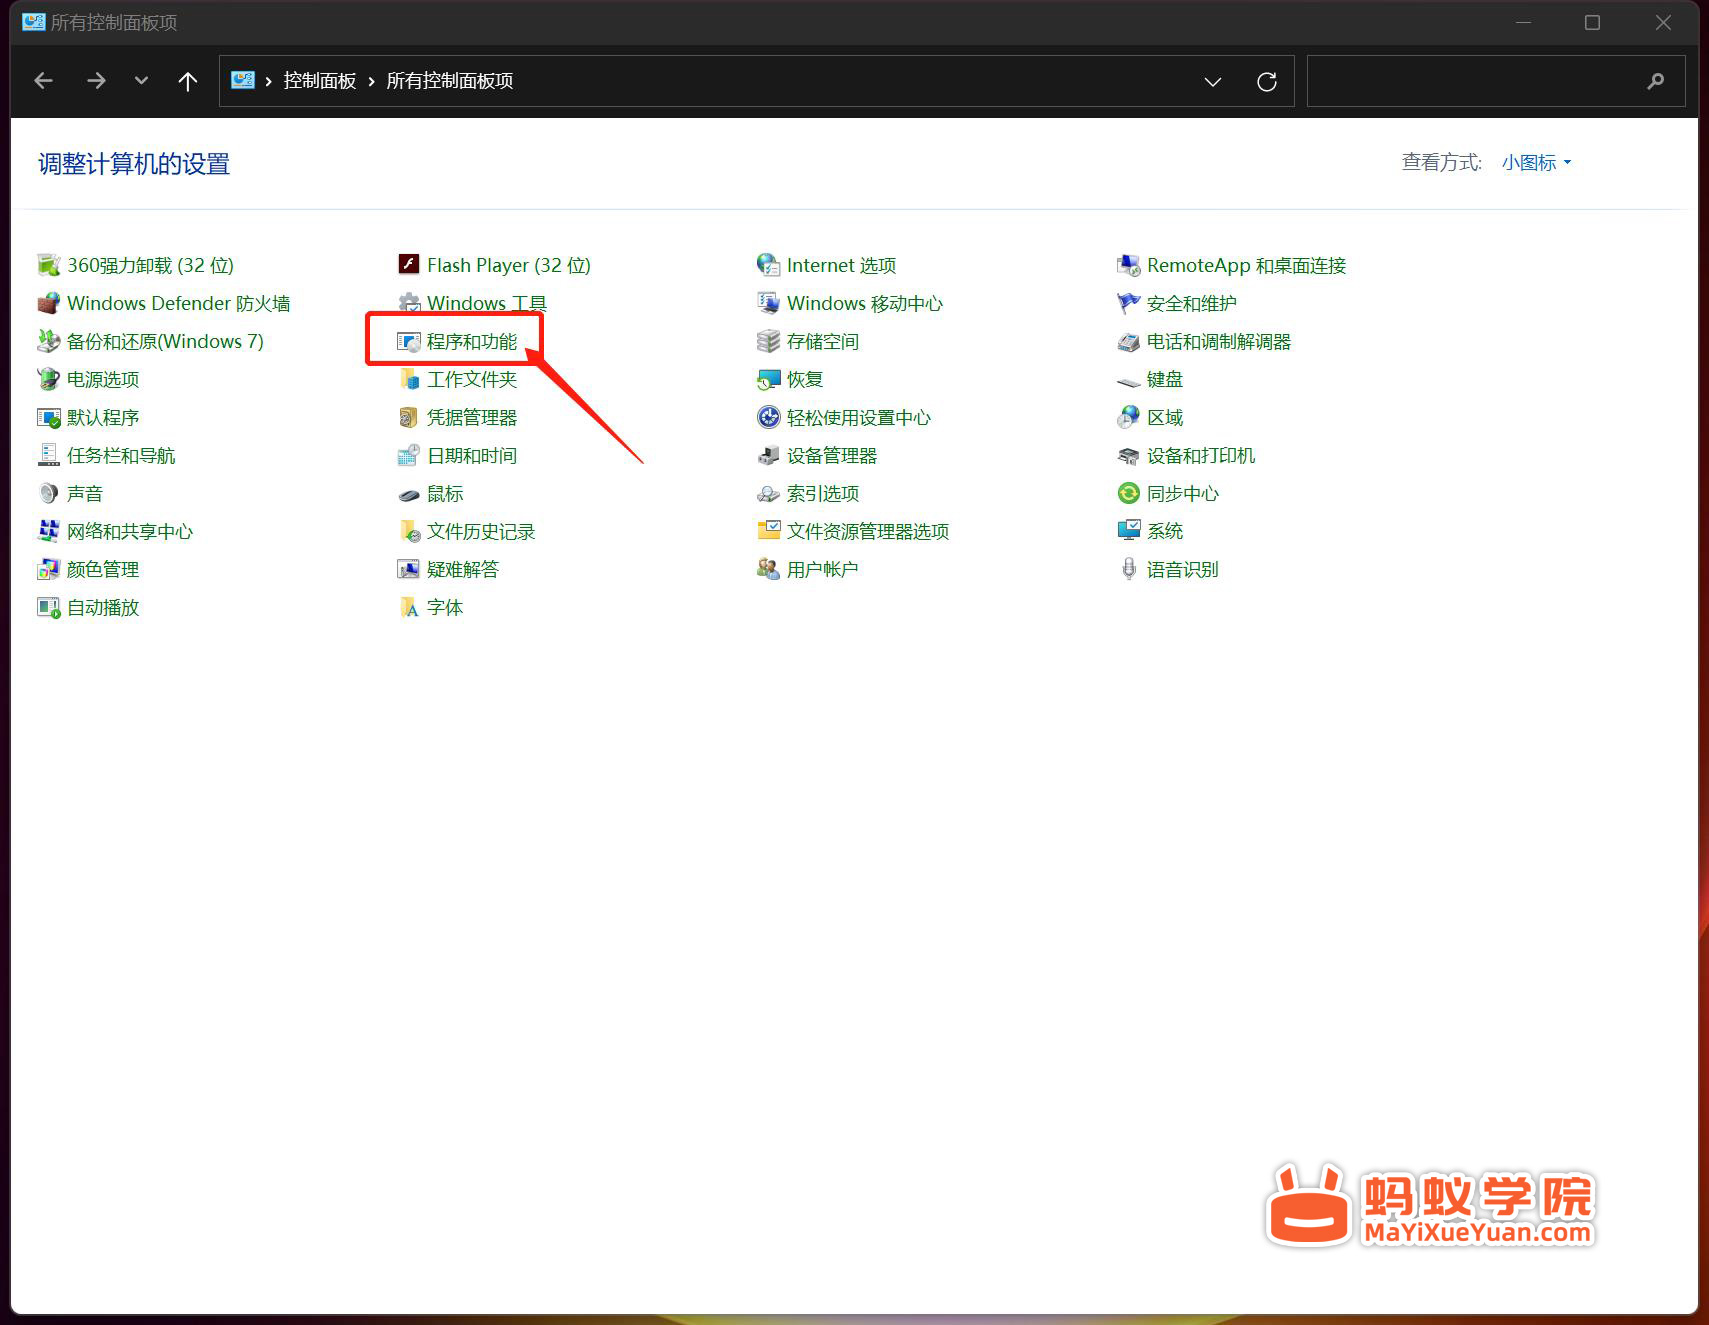Refresh the control panel view
This screenshot has height=1325, width=1709.
click(x=1266, y=81)
